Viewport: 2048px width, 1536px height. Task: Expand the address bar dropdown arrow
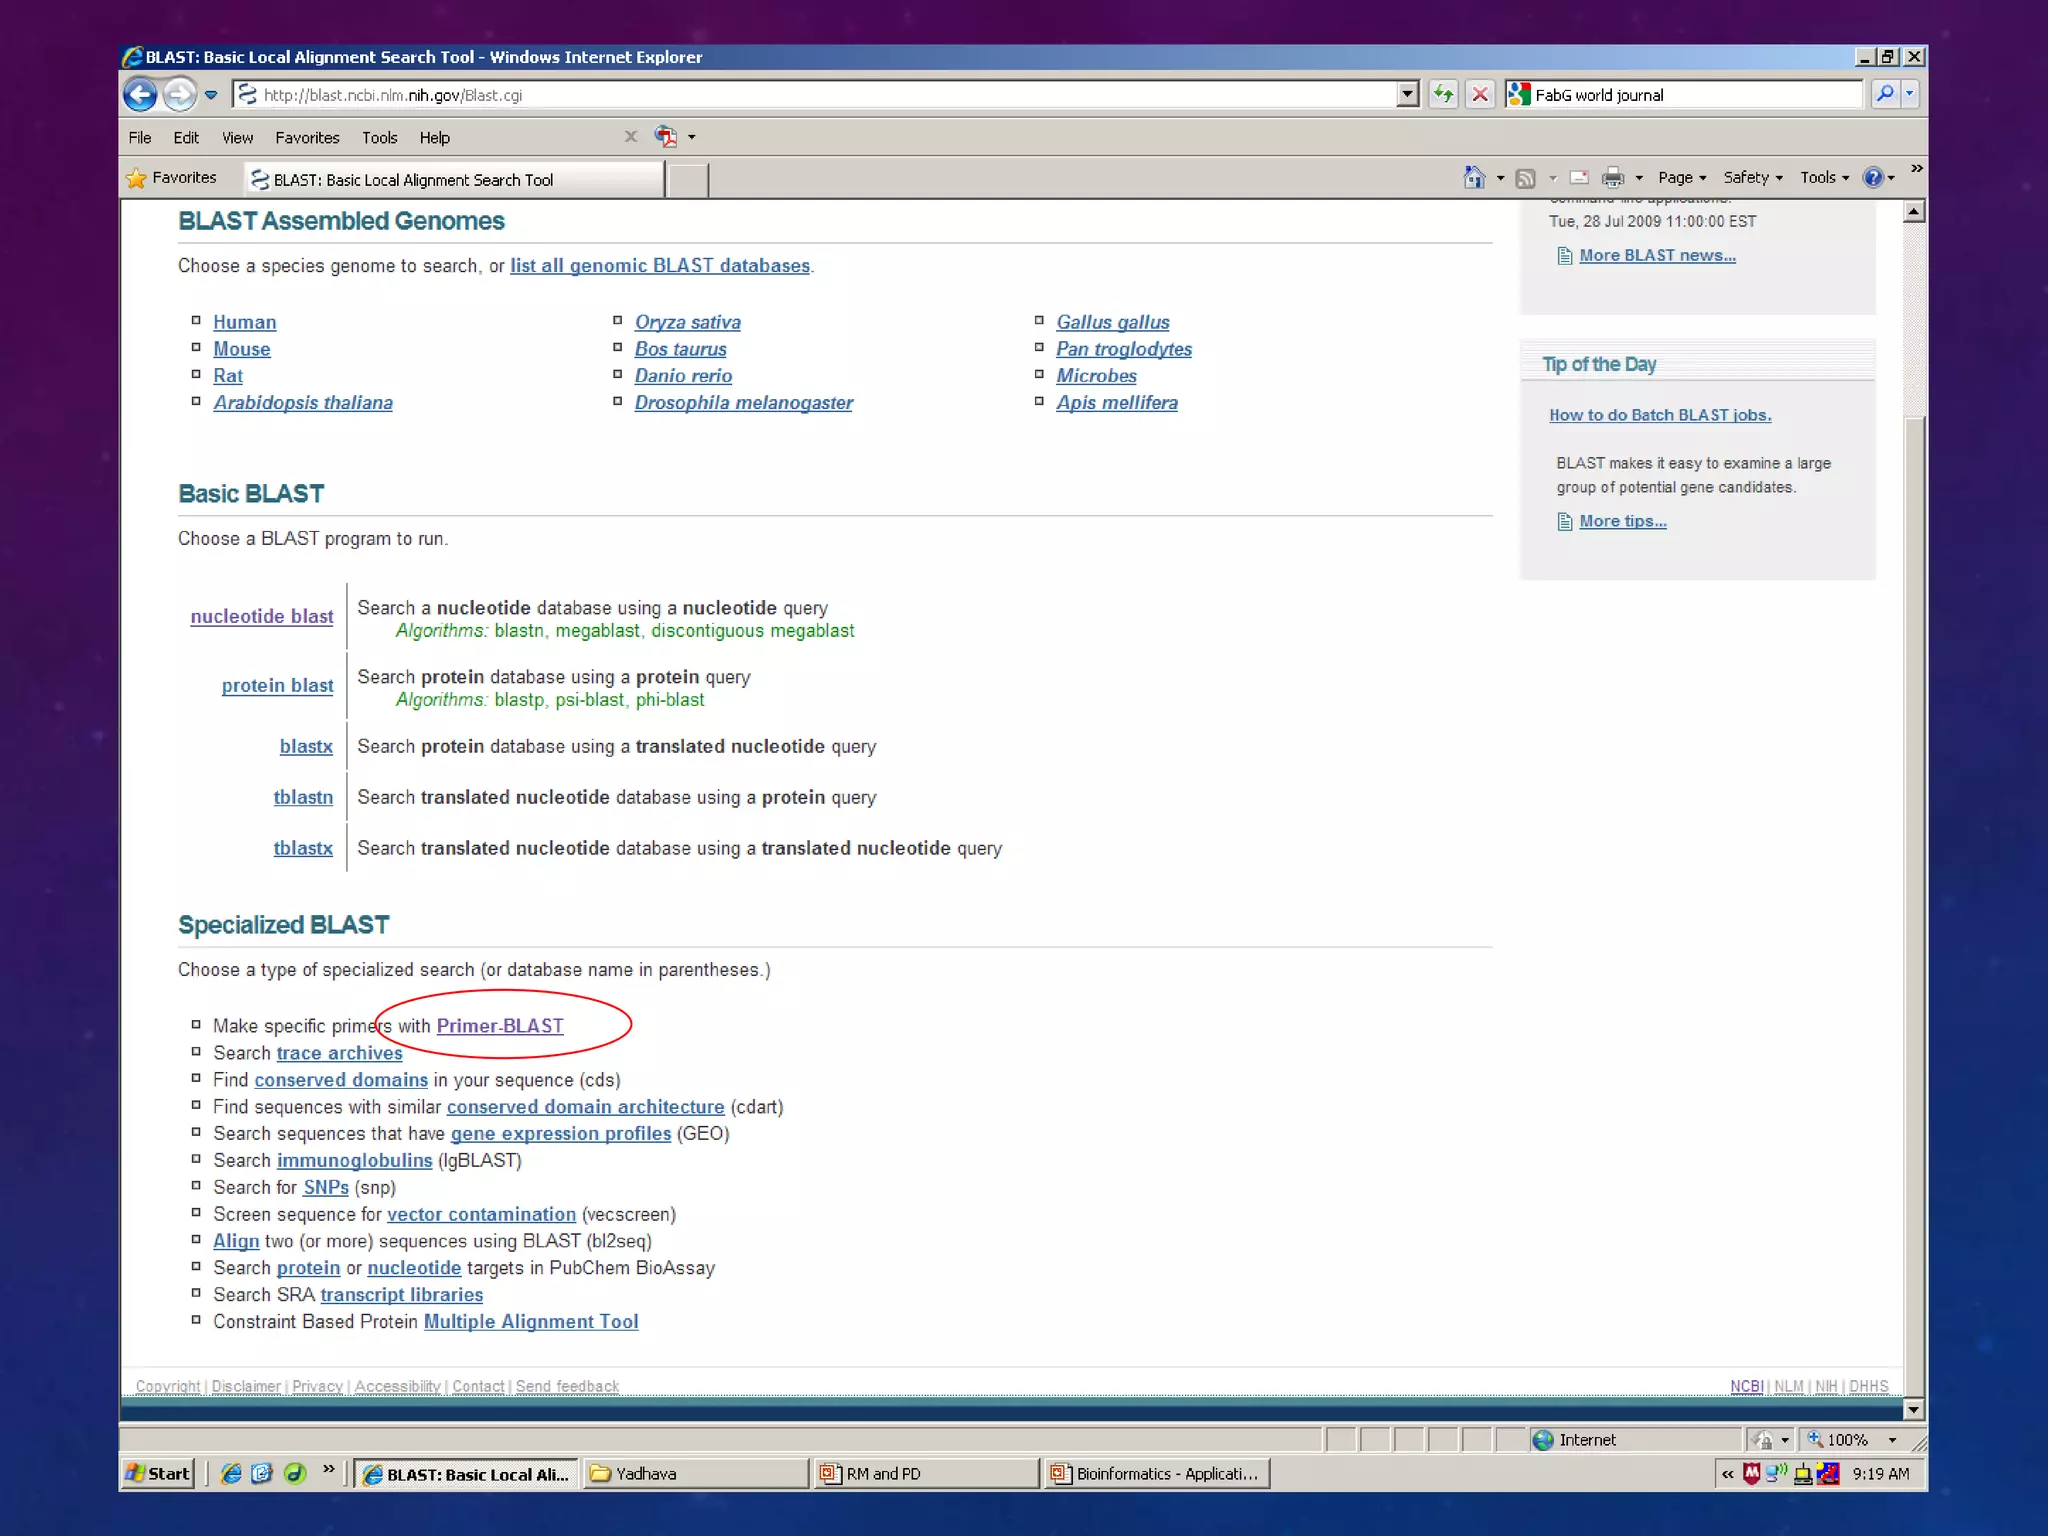tap(1407, 95)
